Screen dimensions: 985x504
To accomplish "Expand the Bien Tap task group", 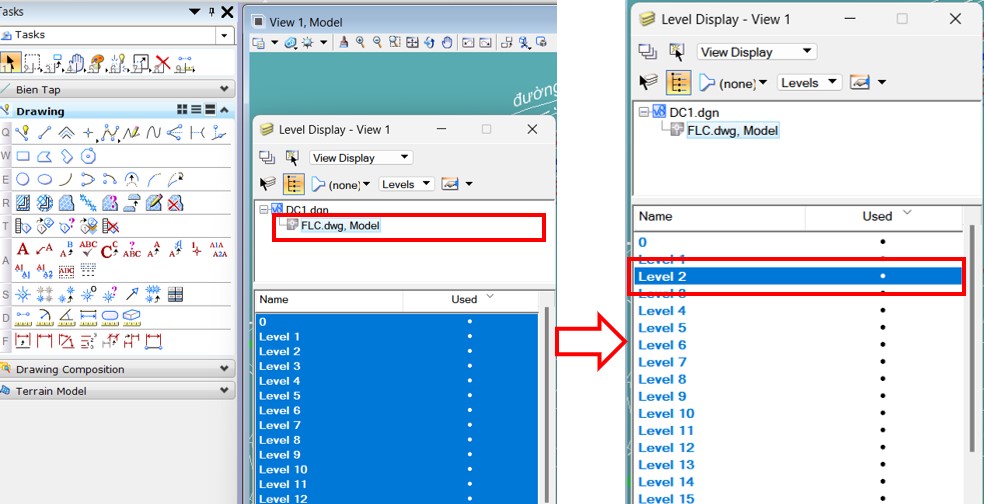I will click(x=224, y=89).
